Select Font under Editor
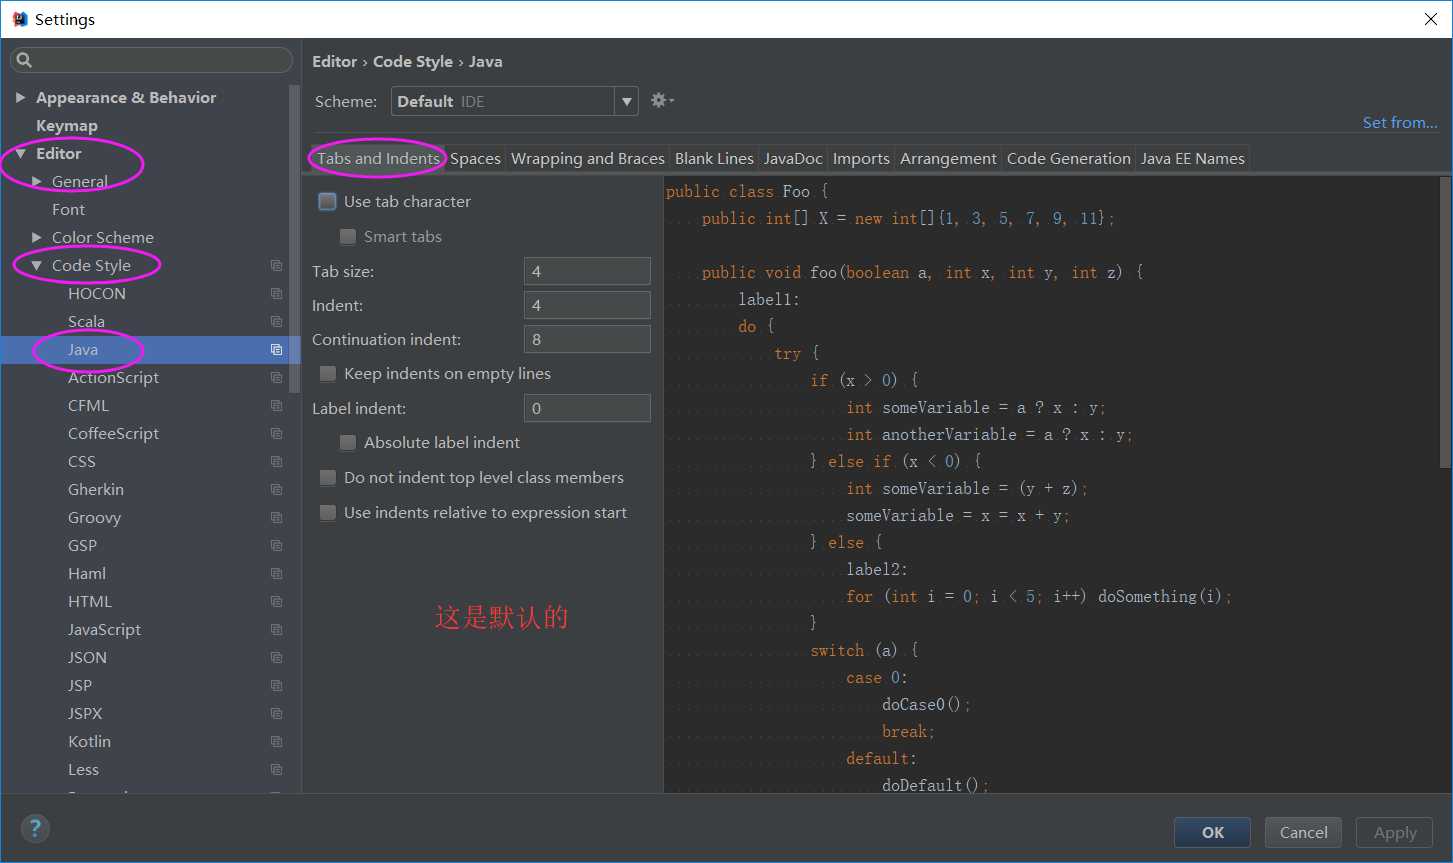Screen dimensions: 1453x863 68,210
